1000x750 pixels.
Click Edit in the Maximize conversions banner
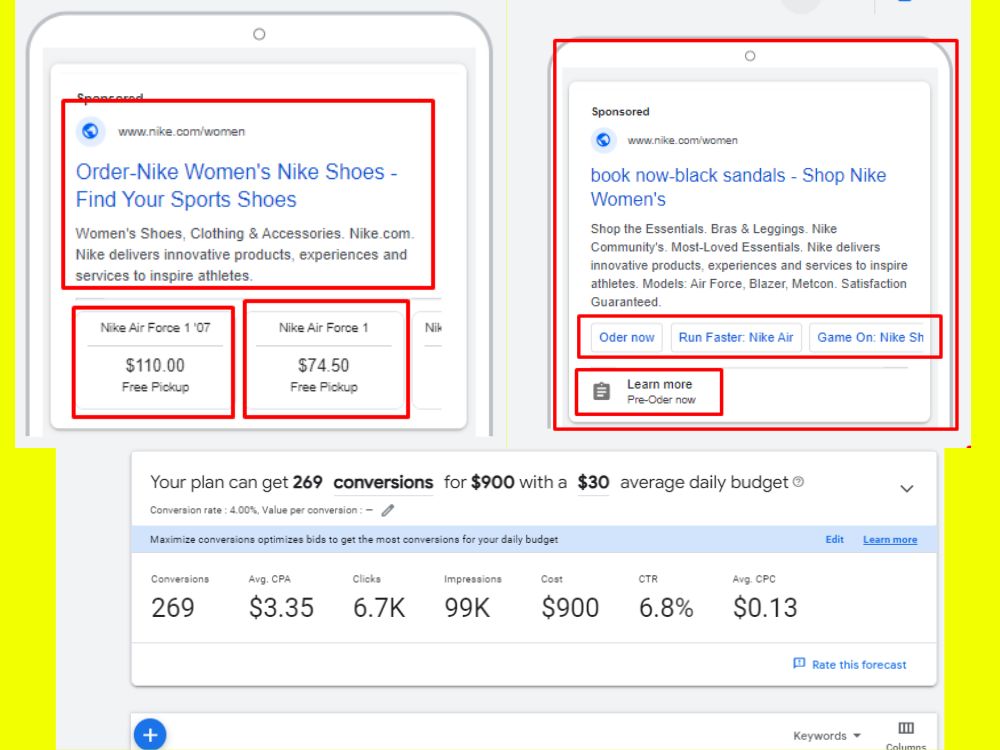pos(834,539)
